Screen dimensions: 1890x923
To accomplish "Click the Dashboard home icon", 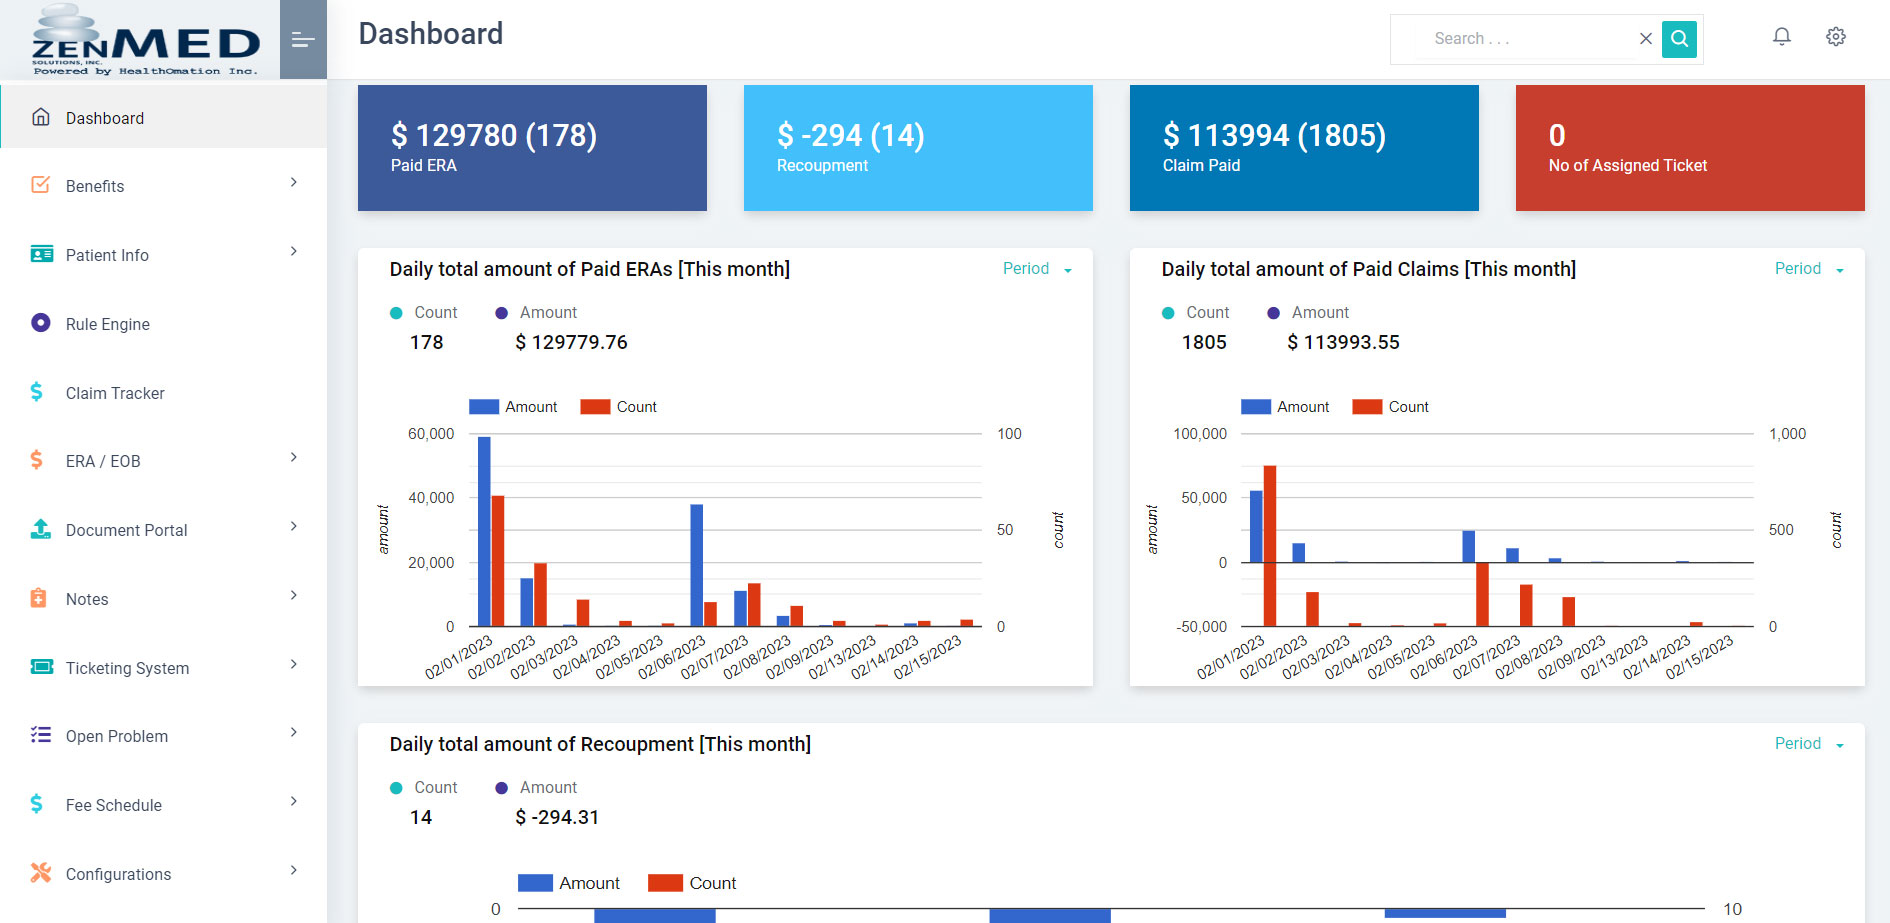I will pos(41,117).
